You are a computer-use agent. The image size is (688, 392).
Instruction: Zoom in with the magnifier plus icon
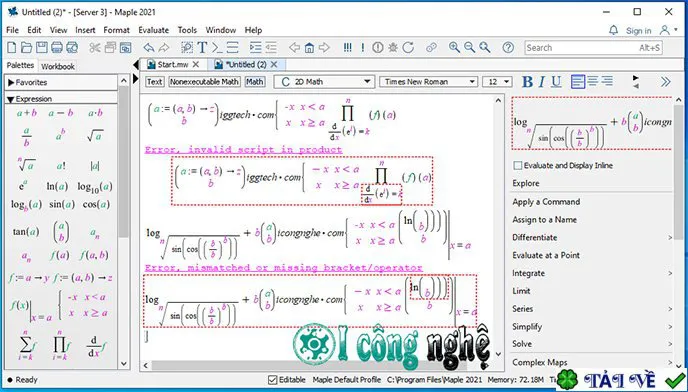pos(454,47)
